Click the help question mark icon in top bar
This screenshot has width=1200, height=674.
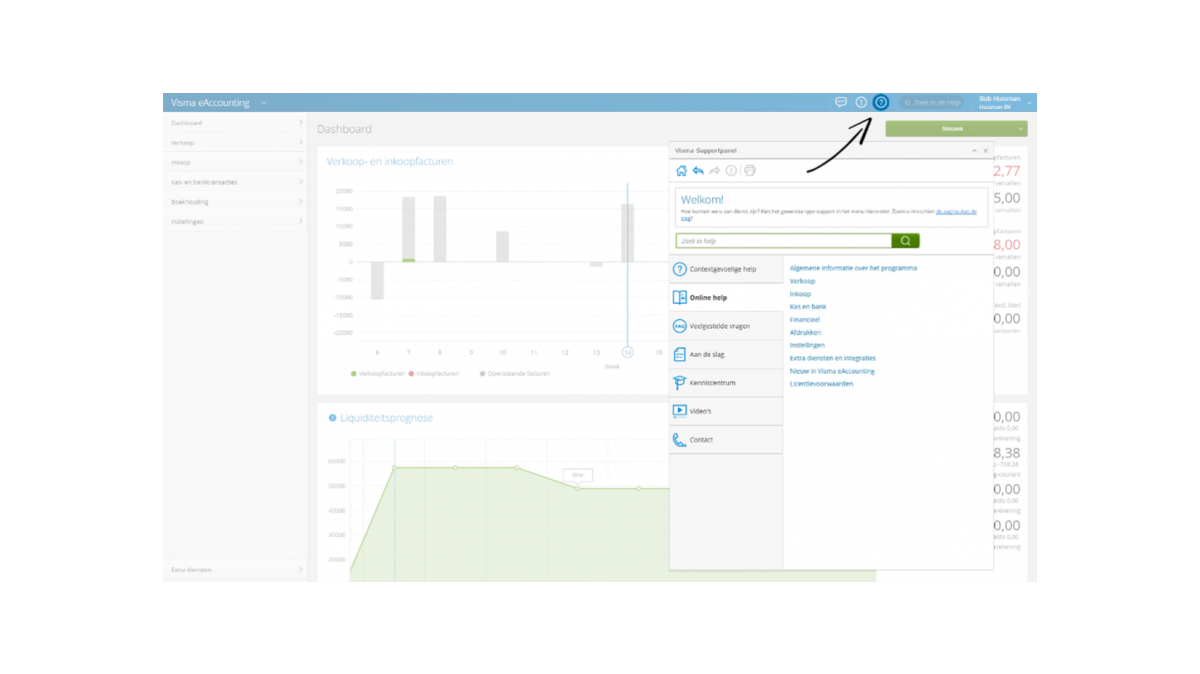pos(880,102)
